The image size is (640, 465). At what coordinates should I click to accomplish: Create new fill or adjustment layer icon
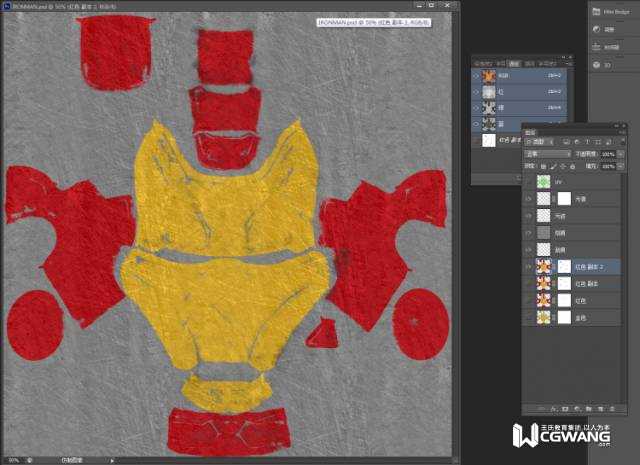pos(577,408)
